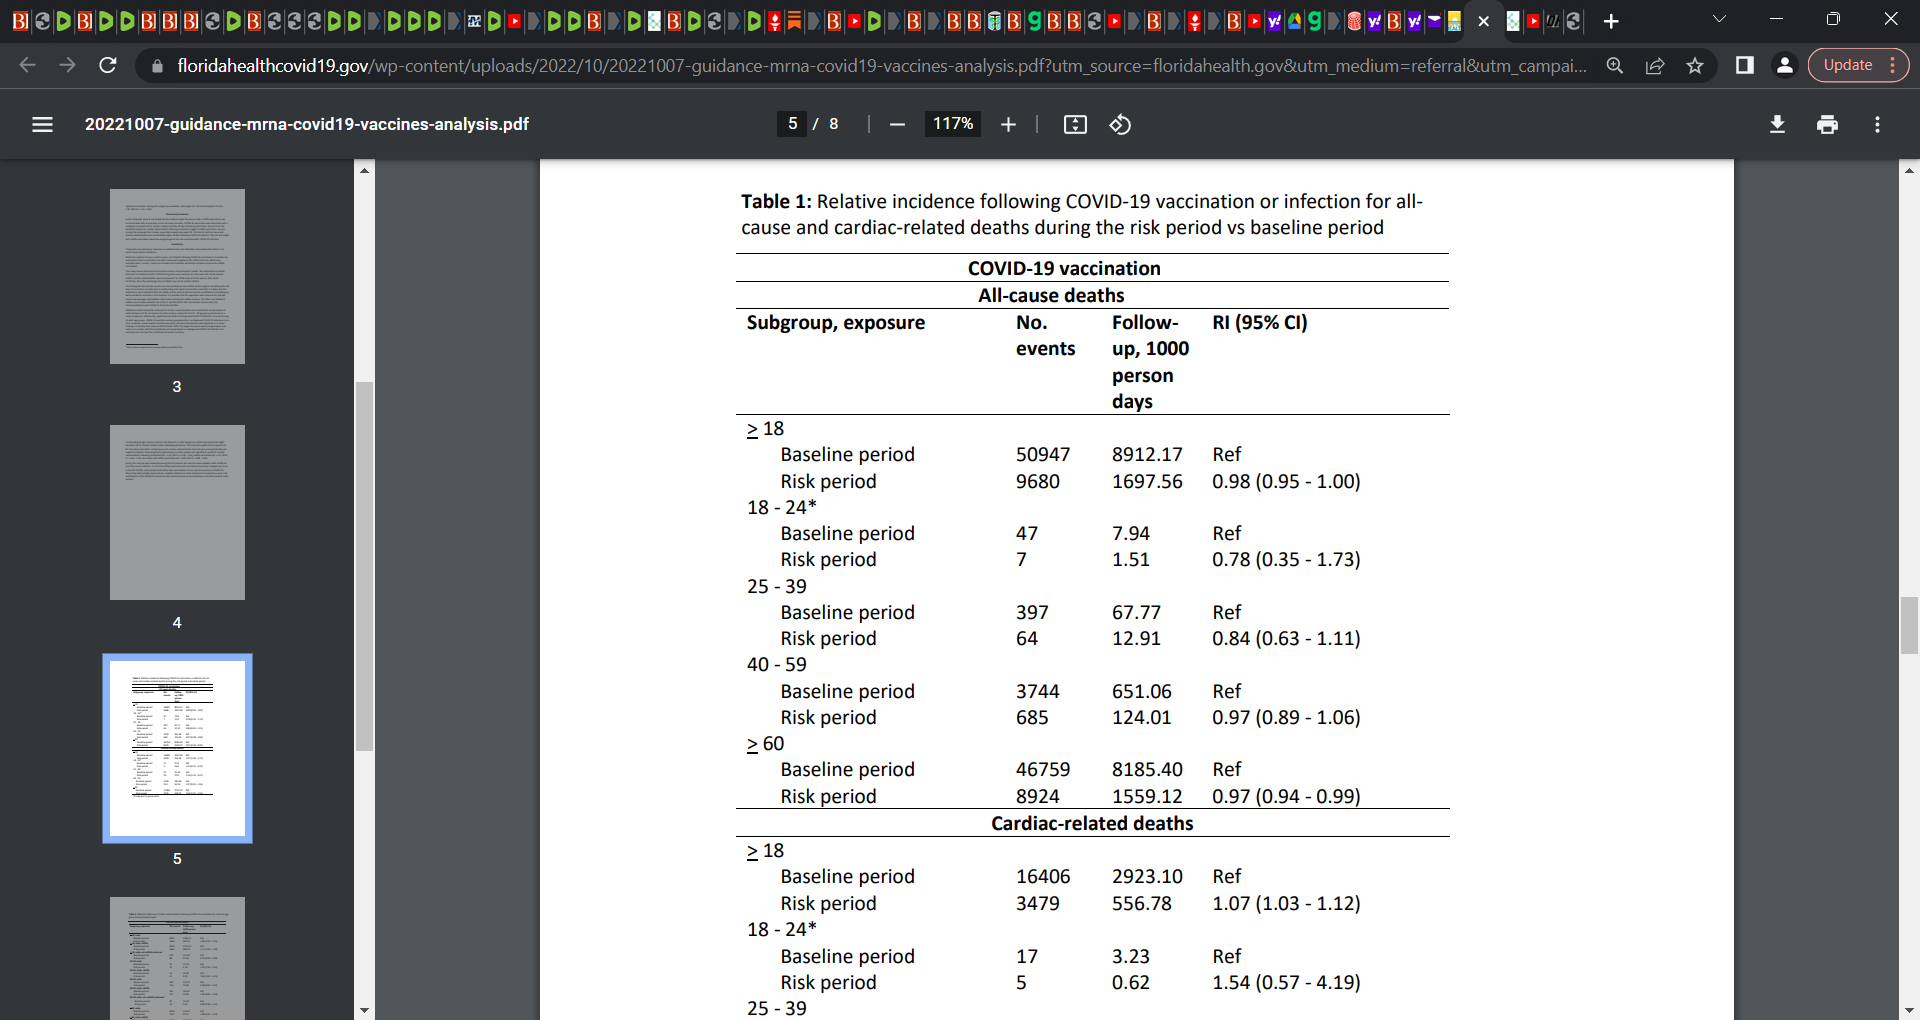1920x1020 pixels.
Task: Click thumbnail panel scroll down arrow
Action: 364,1010
